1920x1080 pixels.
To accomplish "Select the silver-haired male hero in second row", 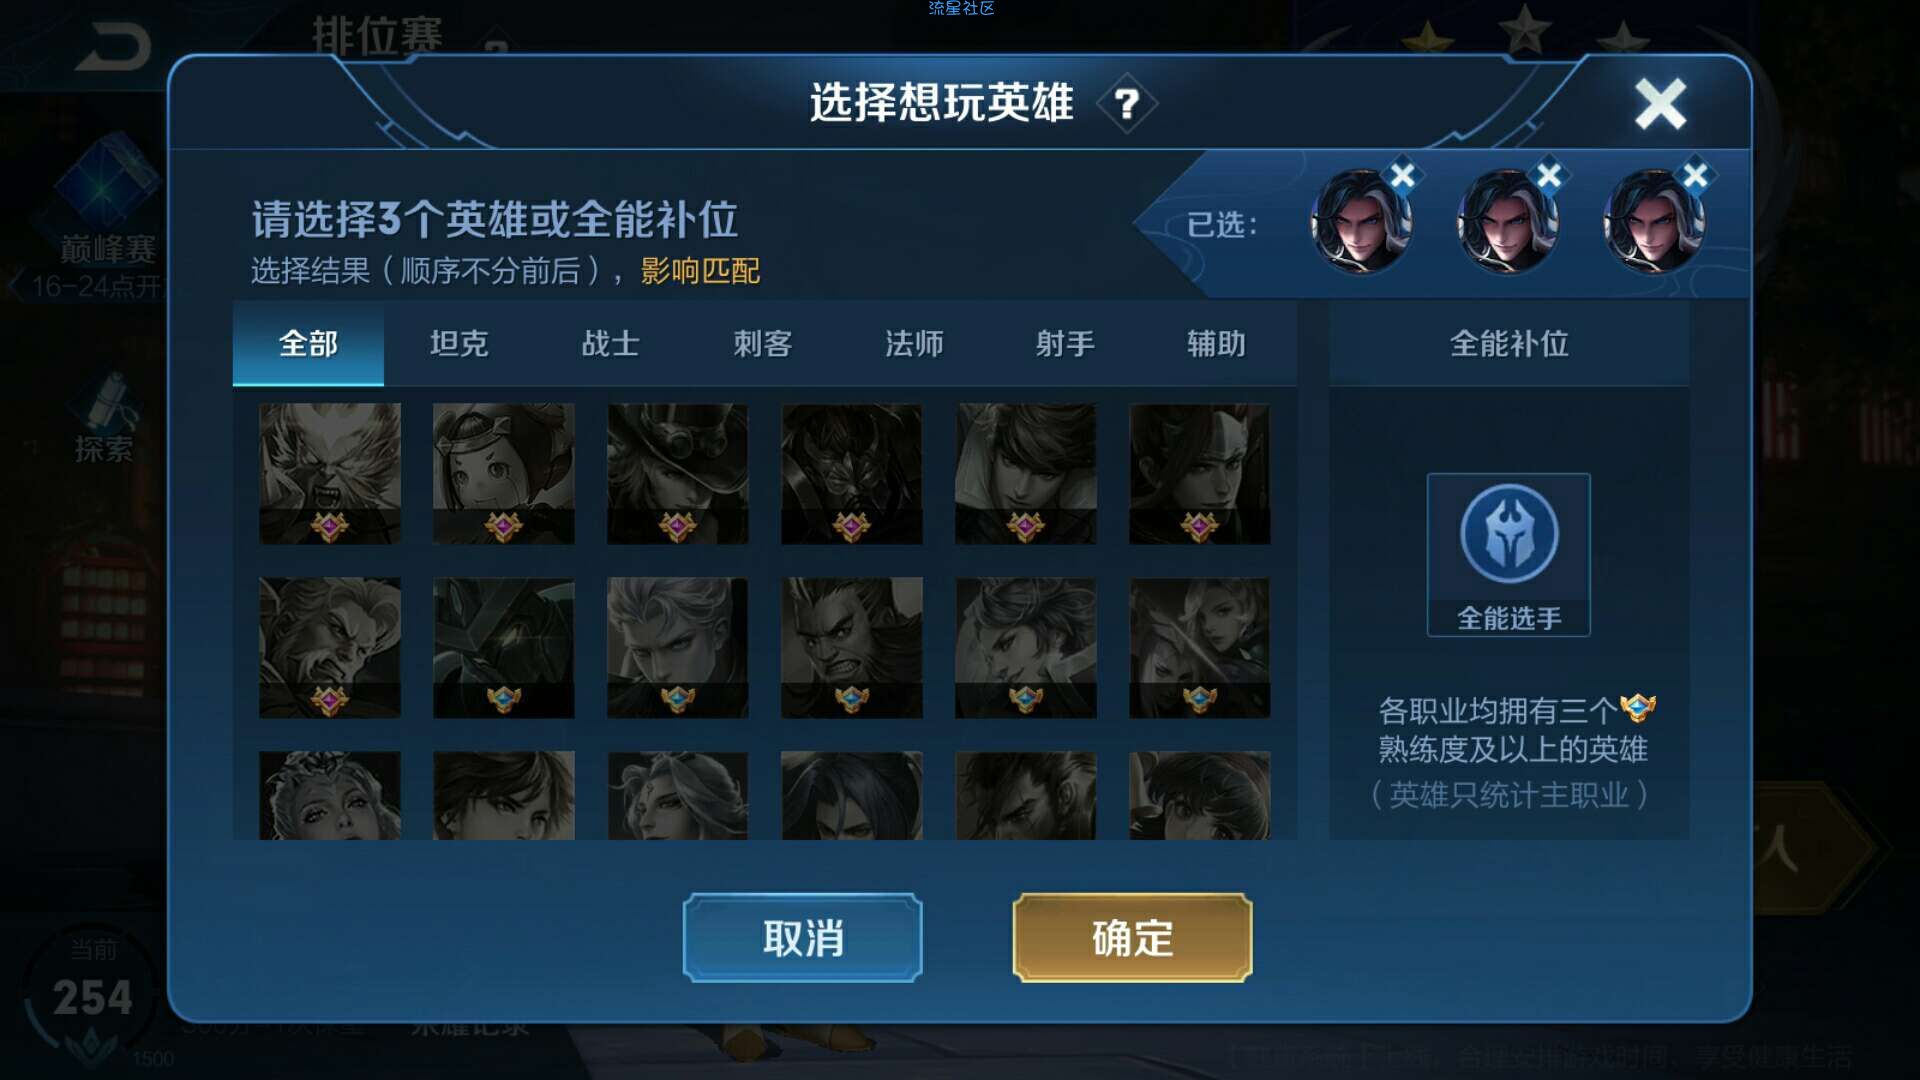I will pyautogui.click(x=677, y=648).
